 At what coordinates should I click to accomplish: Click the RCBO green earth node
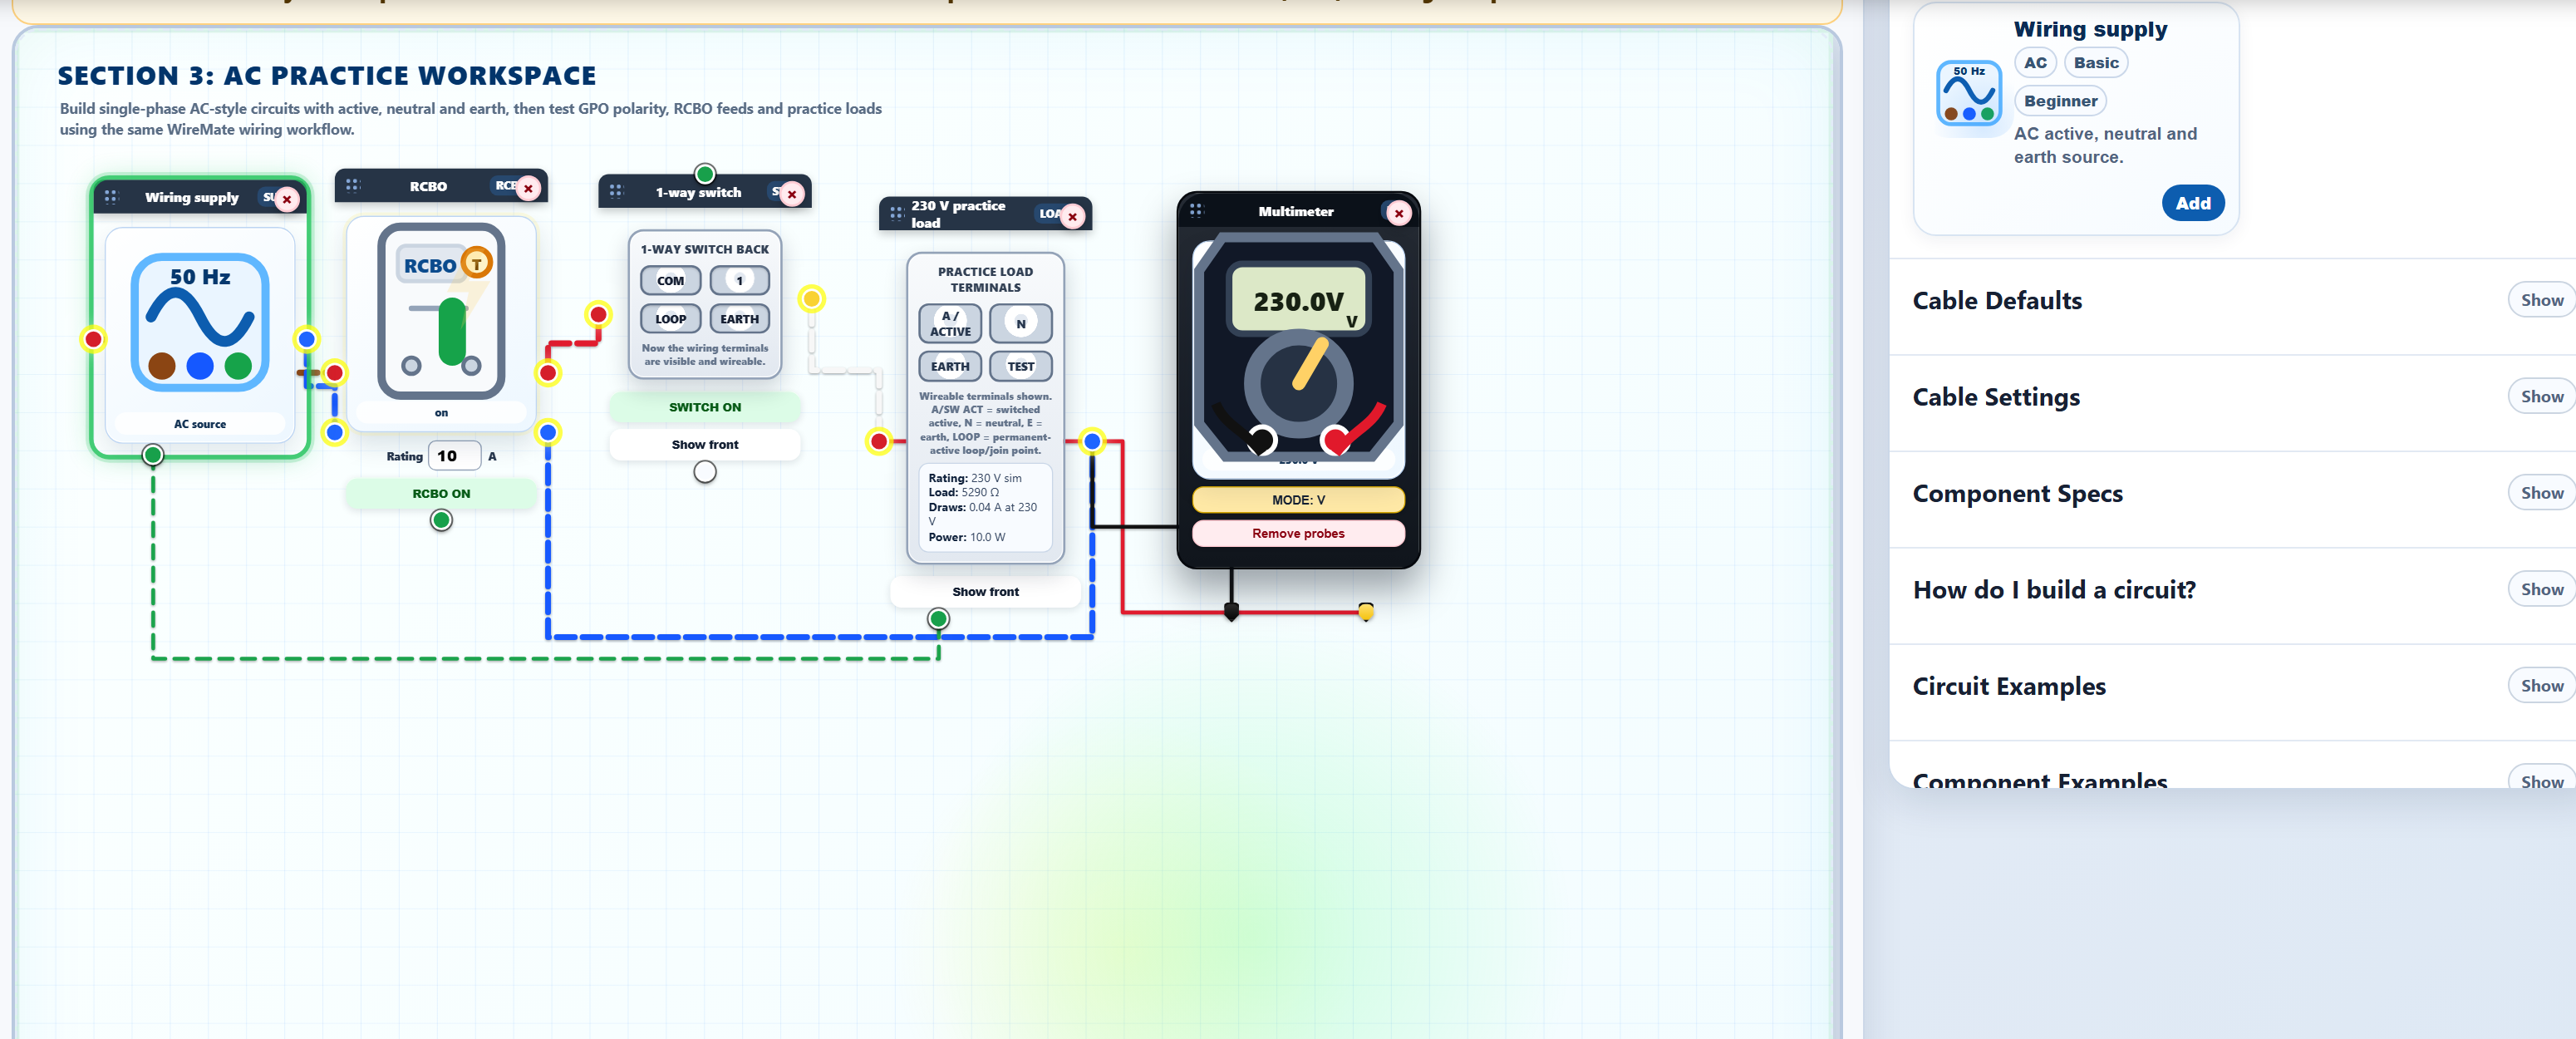tap(441, 520)
